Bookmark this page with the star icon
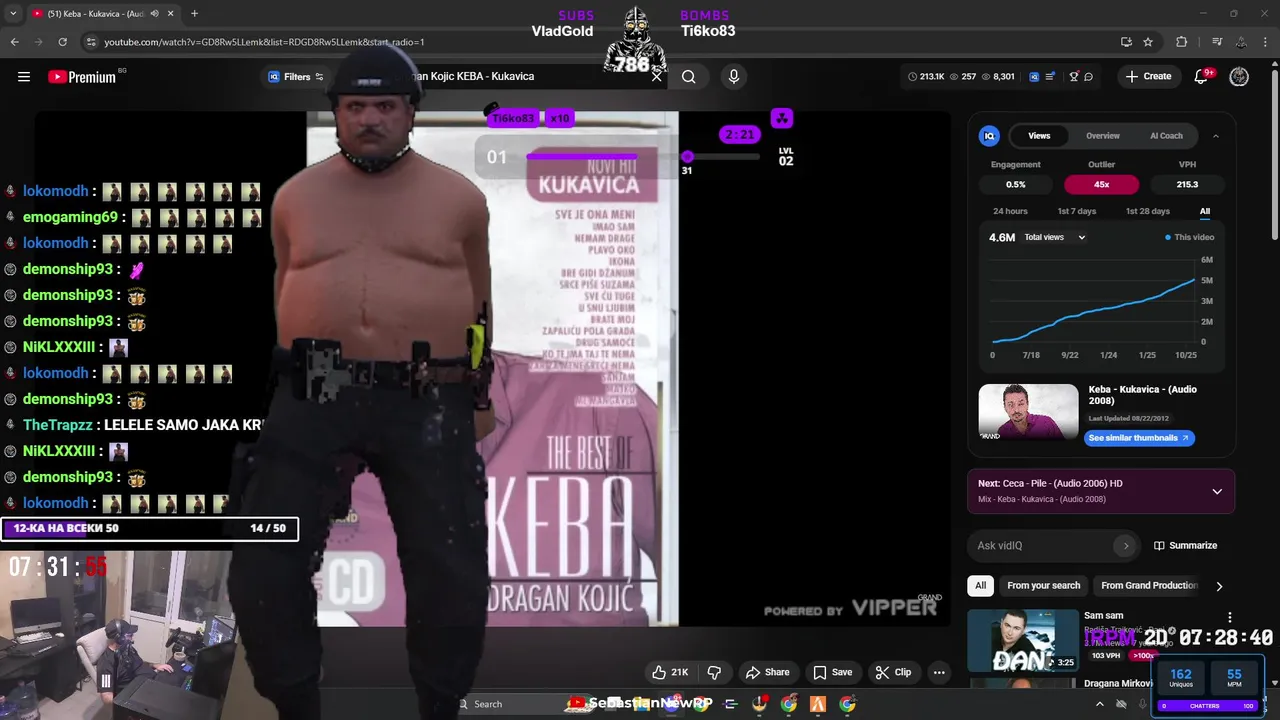 [1148, 42]
